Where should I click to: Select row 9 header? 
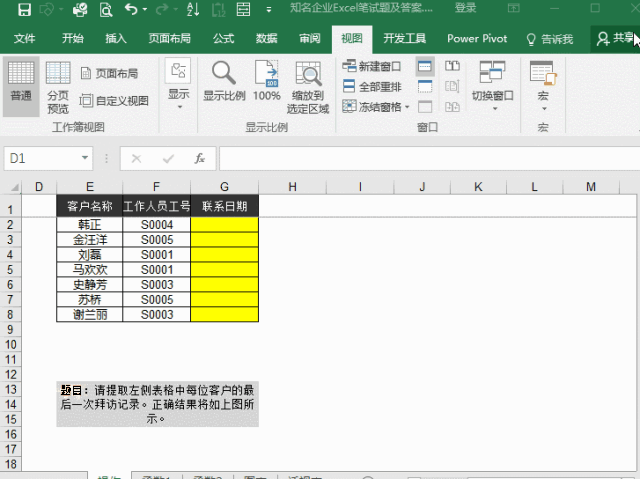click(10, 329)
